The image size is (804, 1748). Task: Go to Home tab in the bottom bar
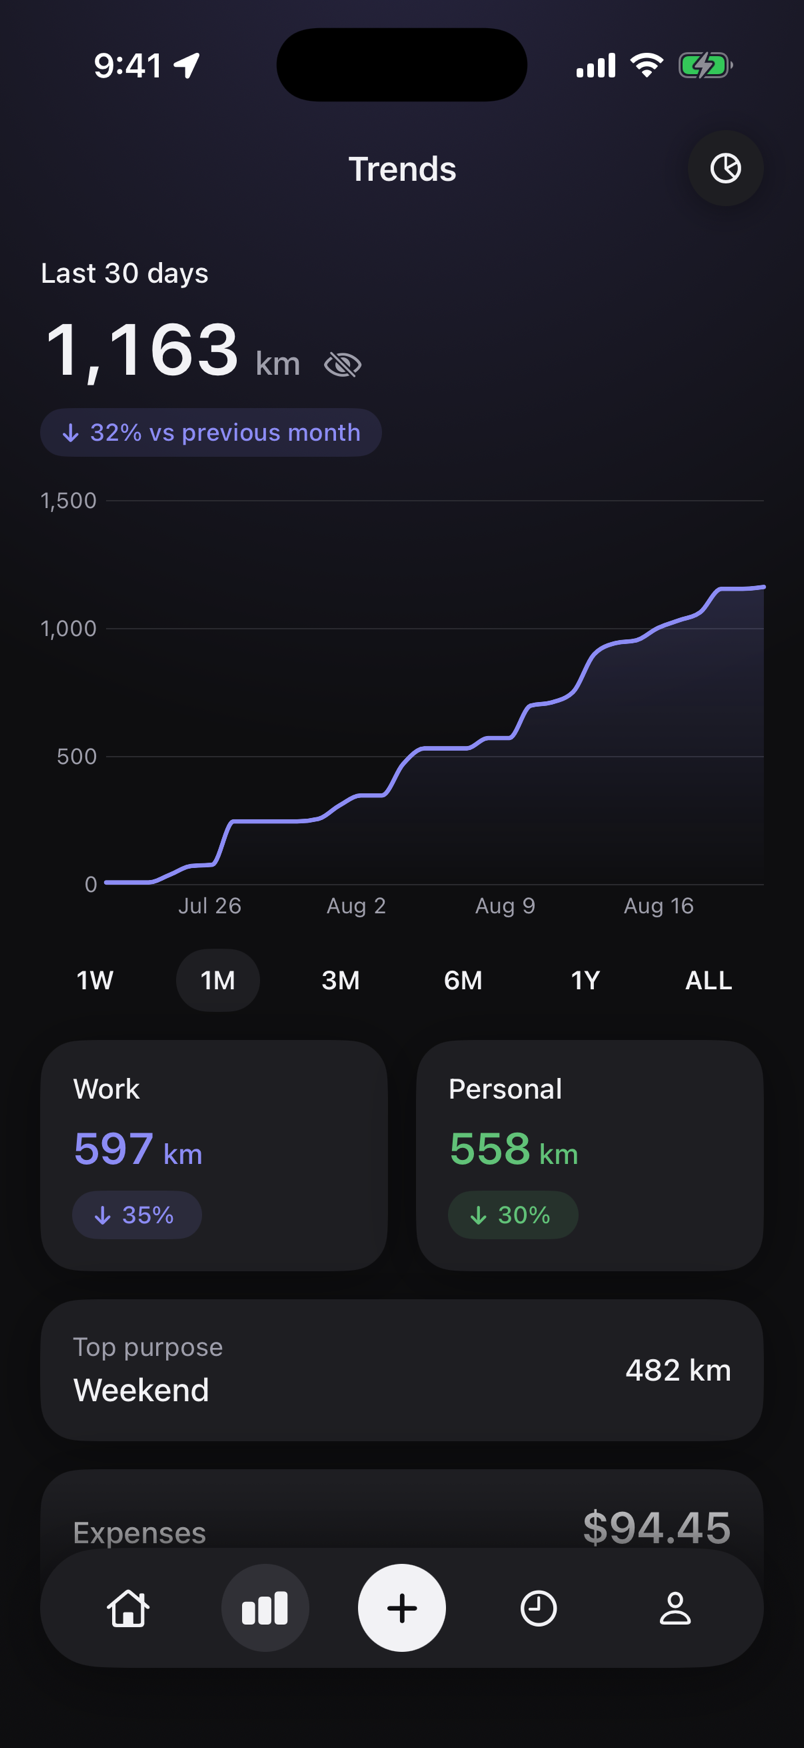click(x=128, y=1608)
